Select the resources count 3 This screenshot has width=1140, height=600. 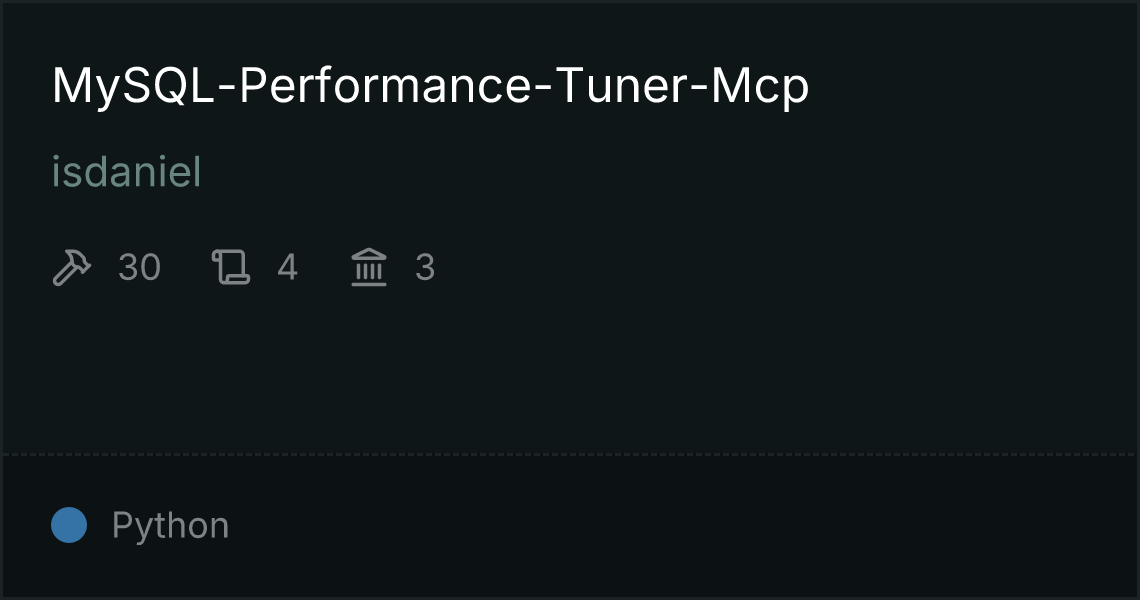[x=425, y=268]
